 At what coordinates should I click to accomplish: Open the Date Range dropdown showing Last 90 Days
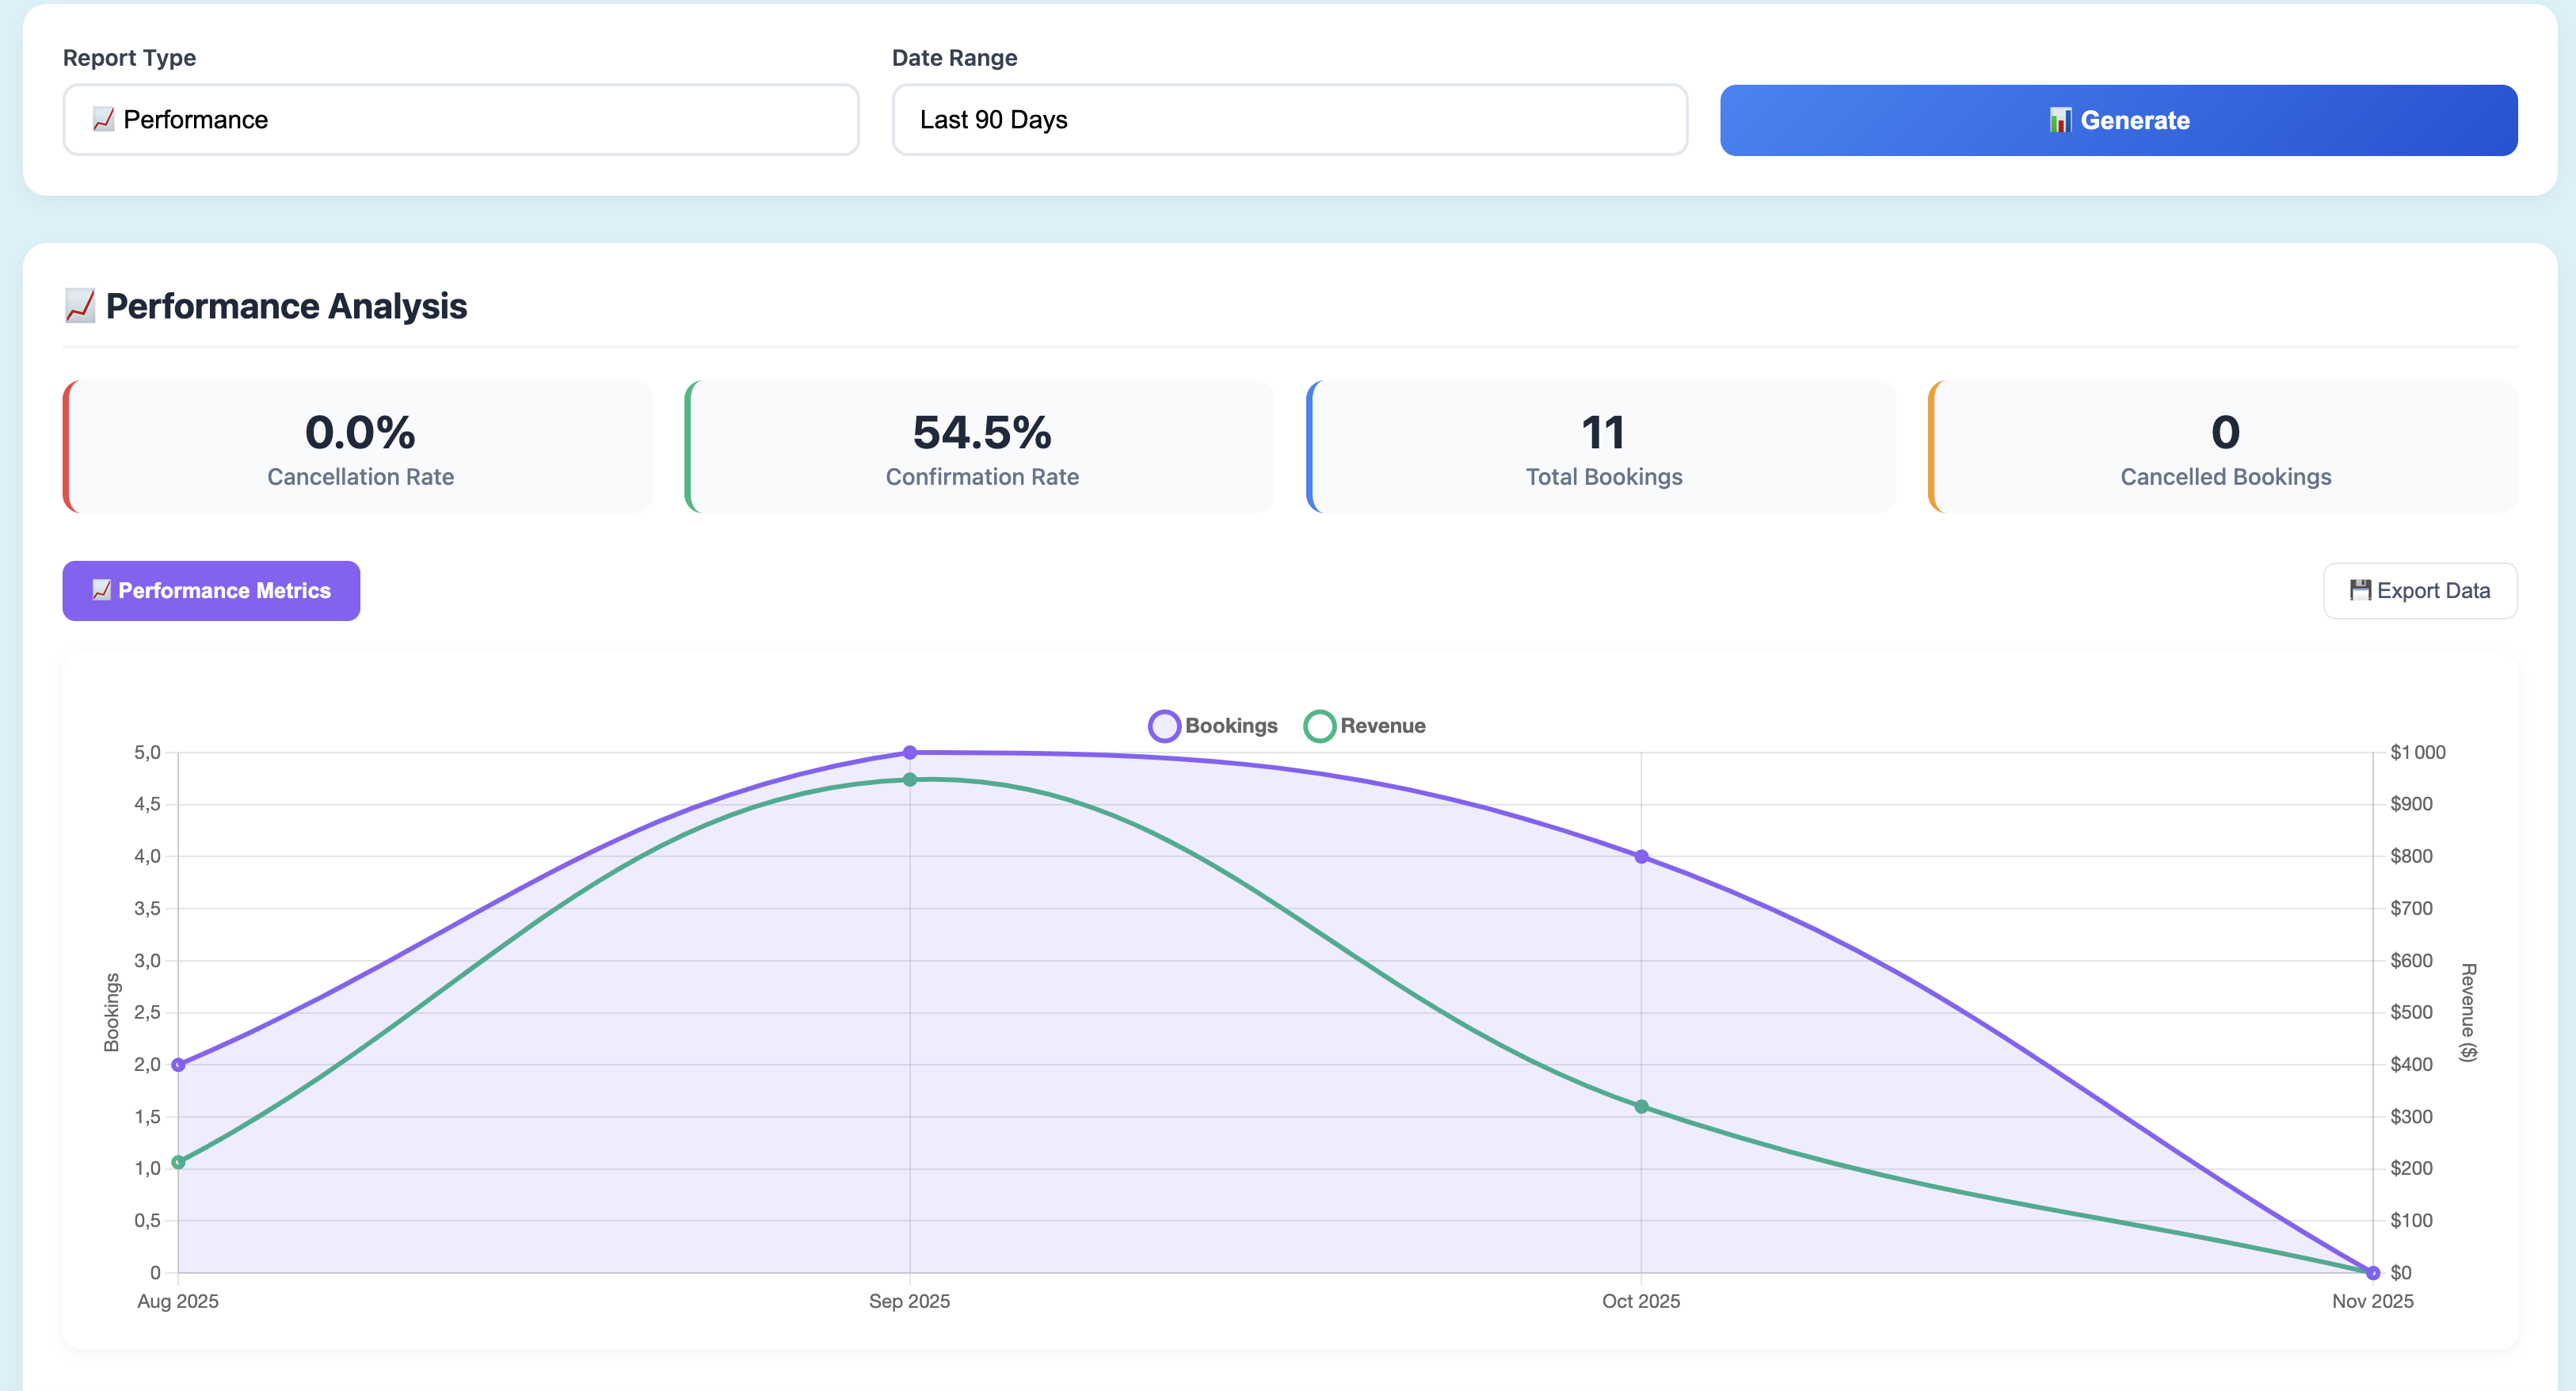1289,119
